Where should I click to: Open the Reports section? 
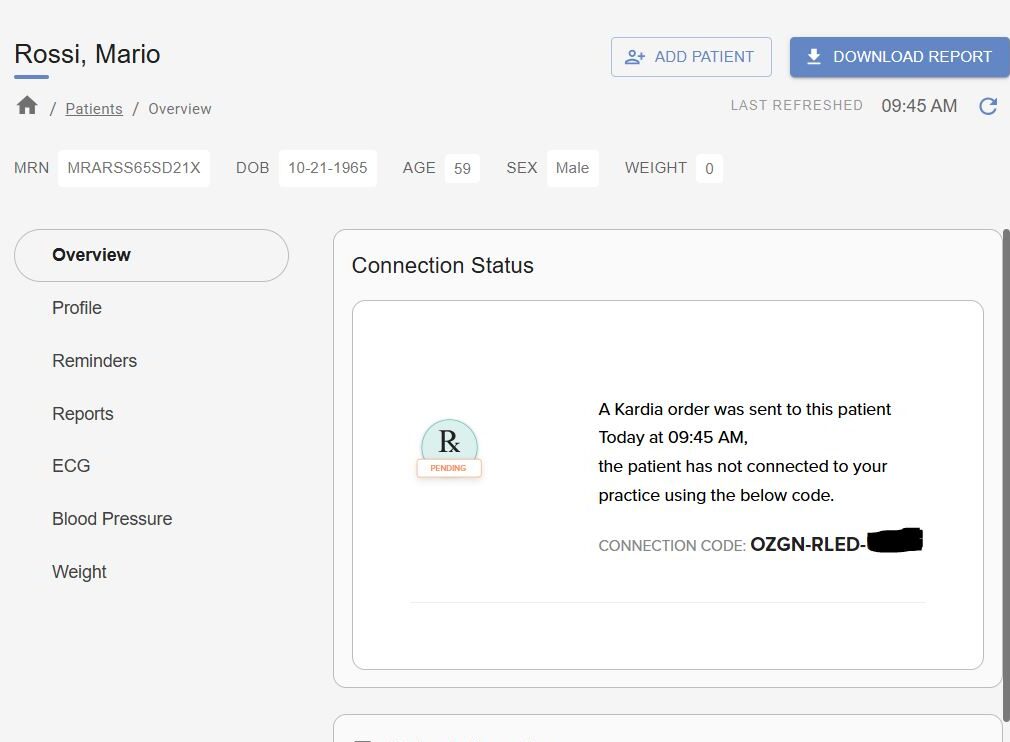coord(82,414)
